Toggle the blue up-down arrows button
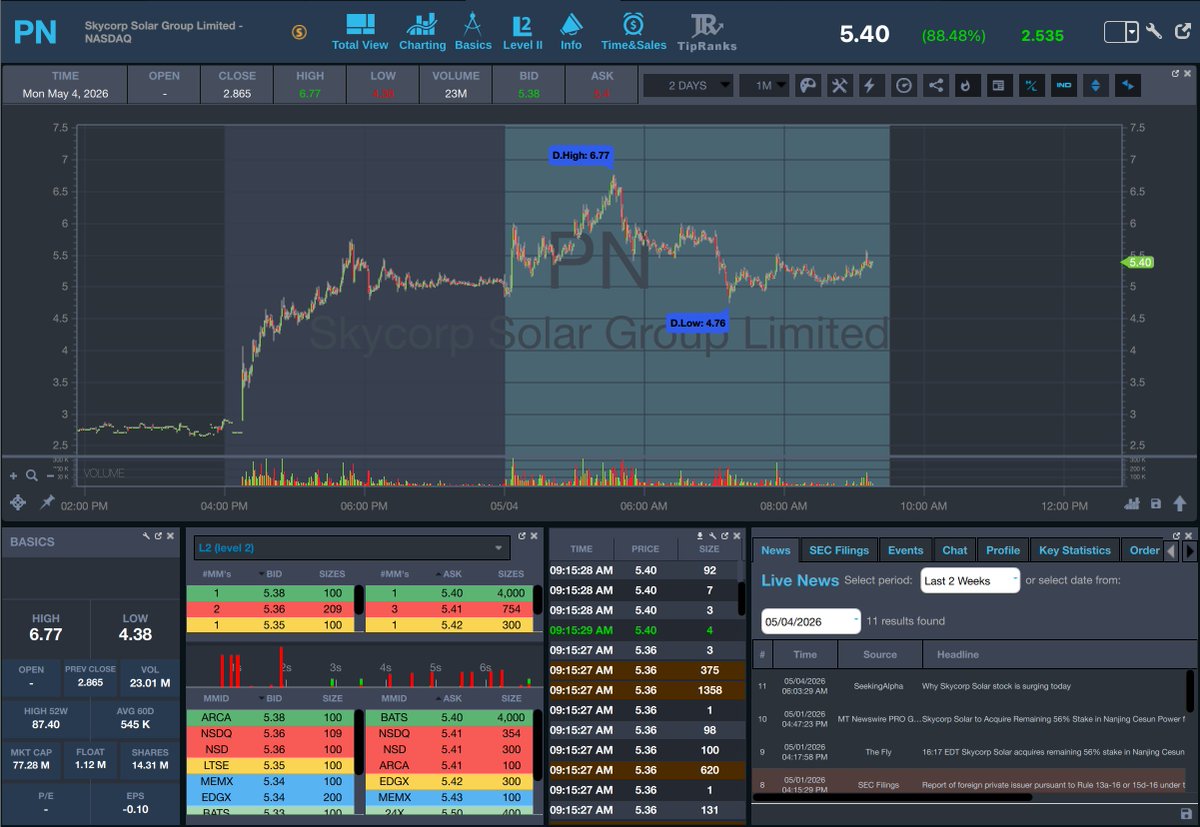The width and height of the screenshot is (1200, 827). pos(1095,85)
